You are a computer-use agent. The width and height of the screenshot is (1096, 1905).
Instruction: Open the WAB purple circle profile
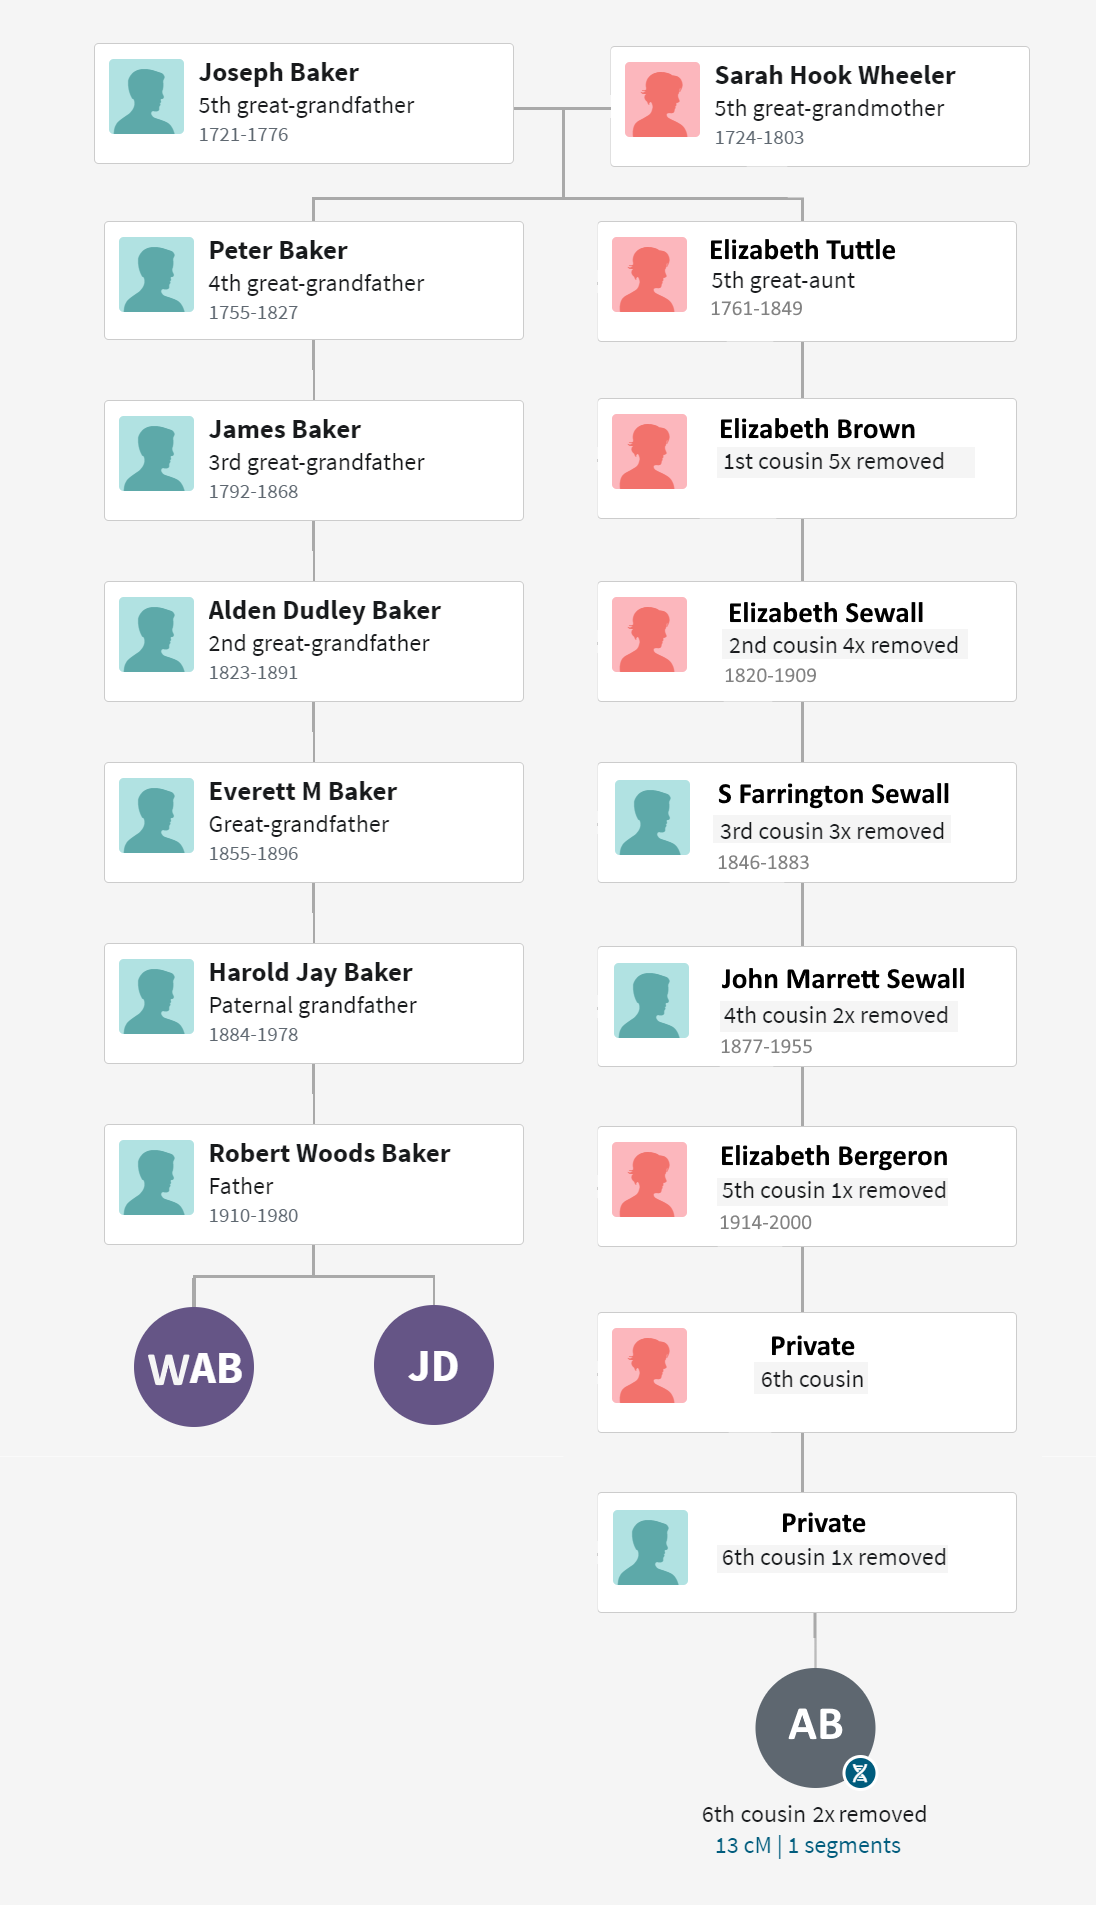tap(194, 1367)
